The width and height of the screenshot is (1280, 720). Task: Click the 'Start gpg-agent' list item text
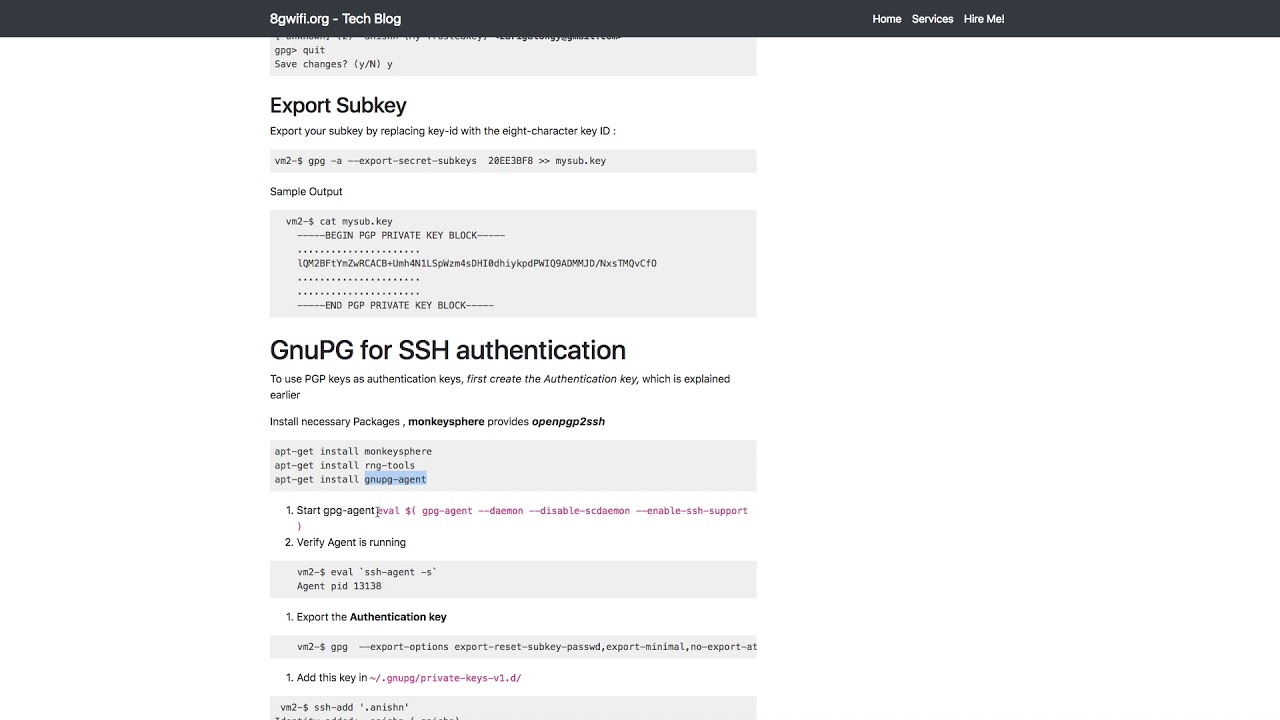coord(335,510)
